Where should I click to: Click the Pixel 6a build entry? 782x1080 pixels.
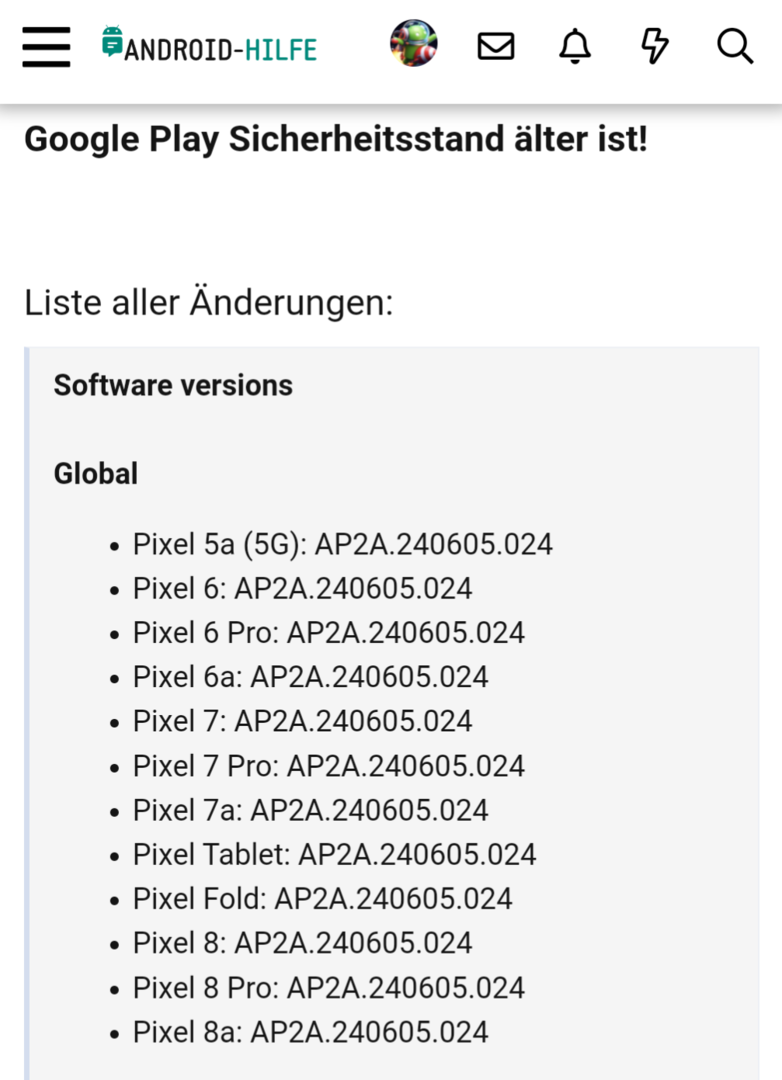310,677
